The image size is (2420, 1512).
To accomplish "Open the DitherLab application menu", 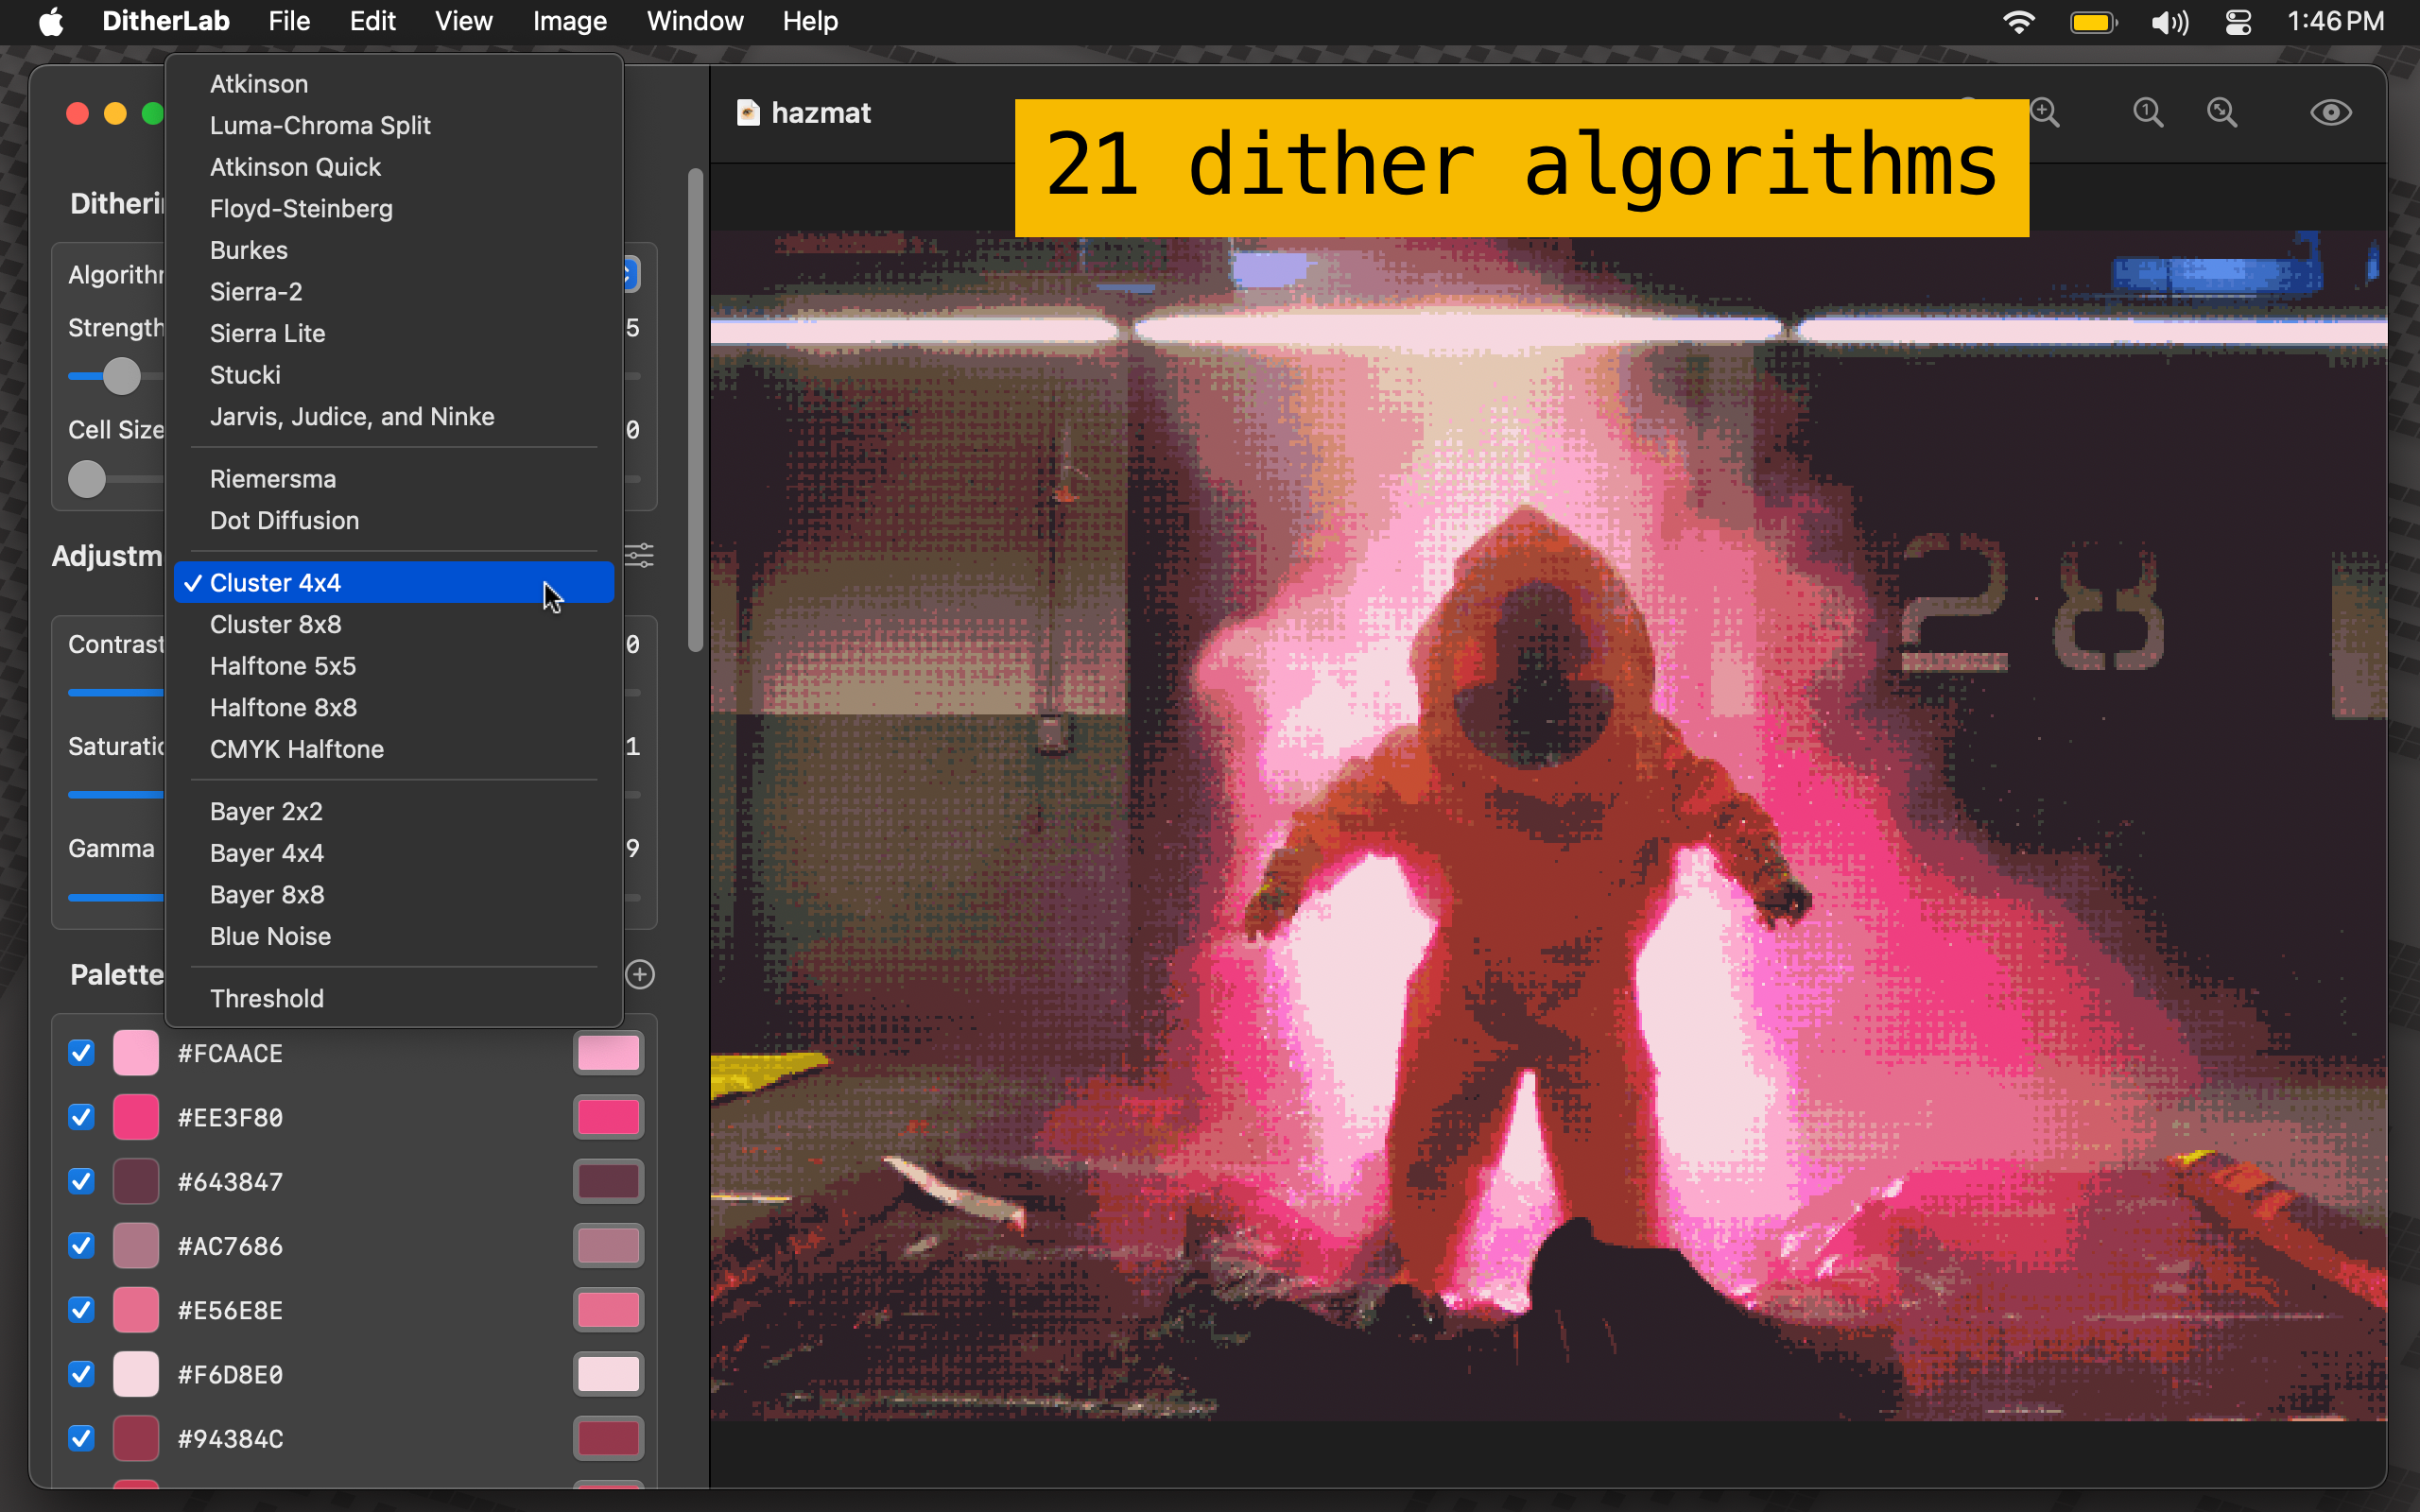I will [x=166, y=21].
